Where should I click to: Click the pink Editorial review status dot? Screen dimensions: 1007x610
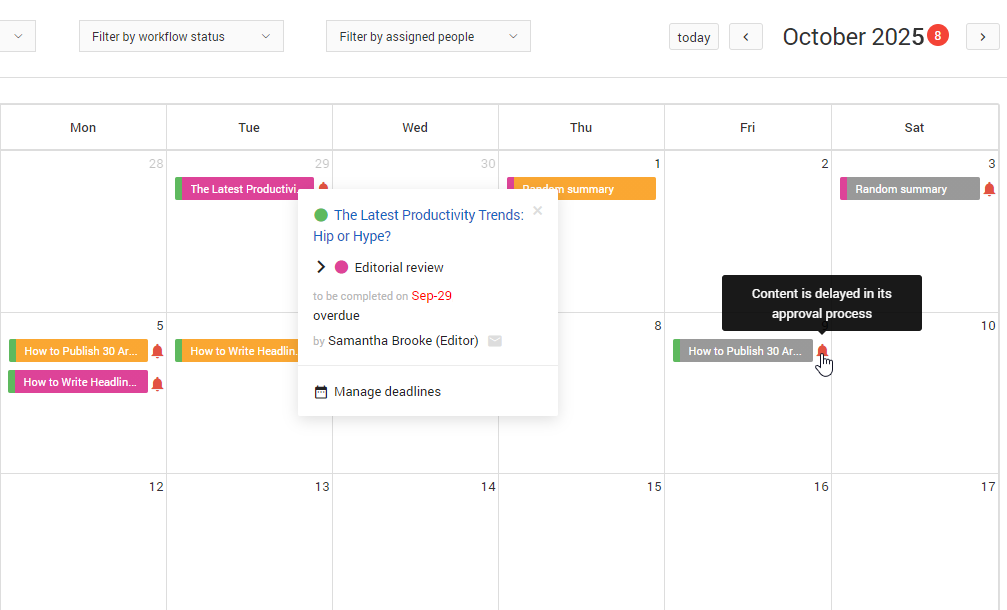[x=342, y=267]
